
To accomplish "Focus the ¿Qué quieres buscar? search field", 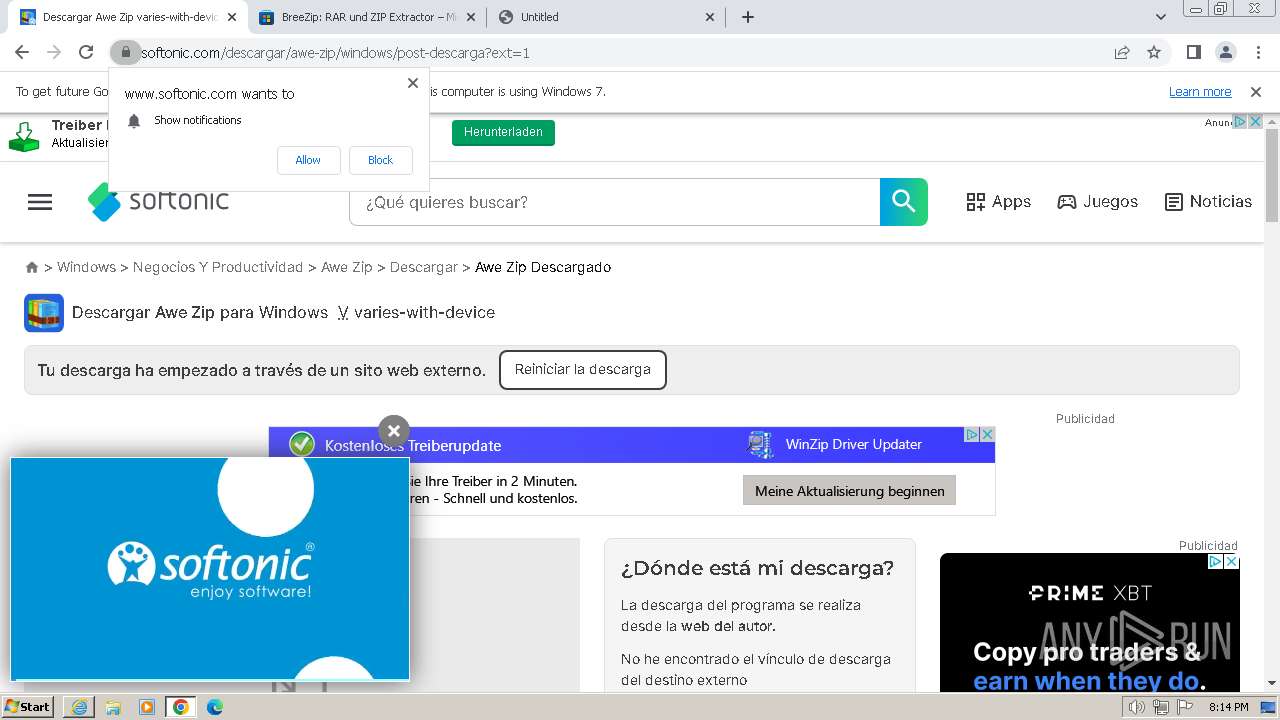I will [x=614, y=202].
